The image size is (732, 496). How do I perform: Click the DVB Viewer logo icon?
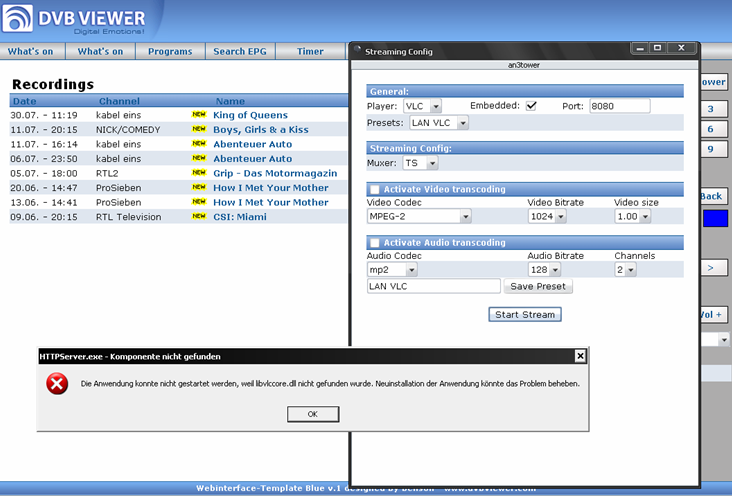(x=17, y=18)
